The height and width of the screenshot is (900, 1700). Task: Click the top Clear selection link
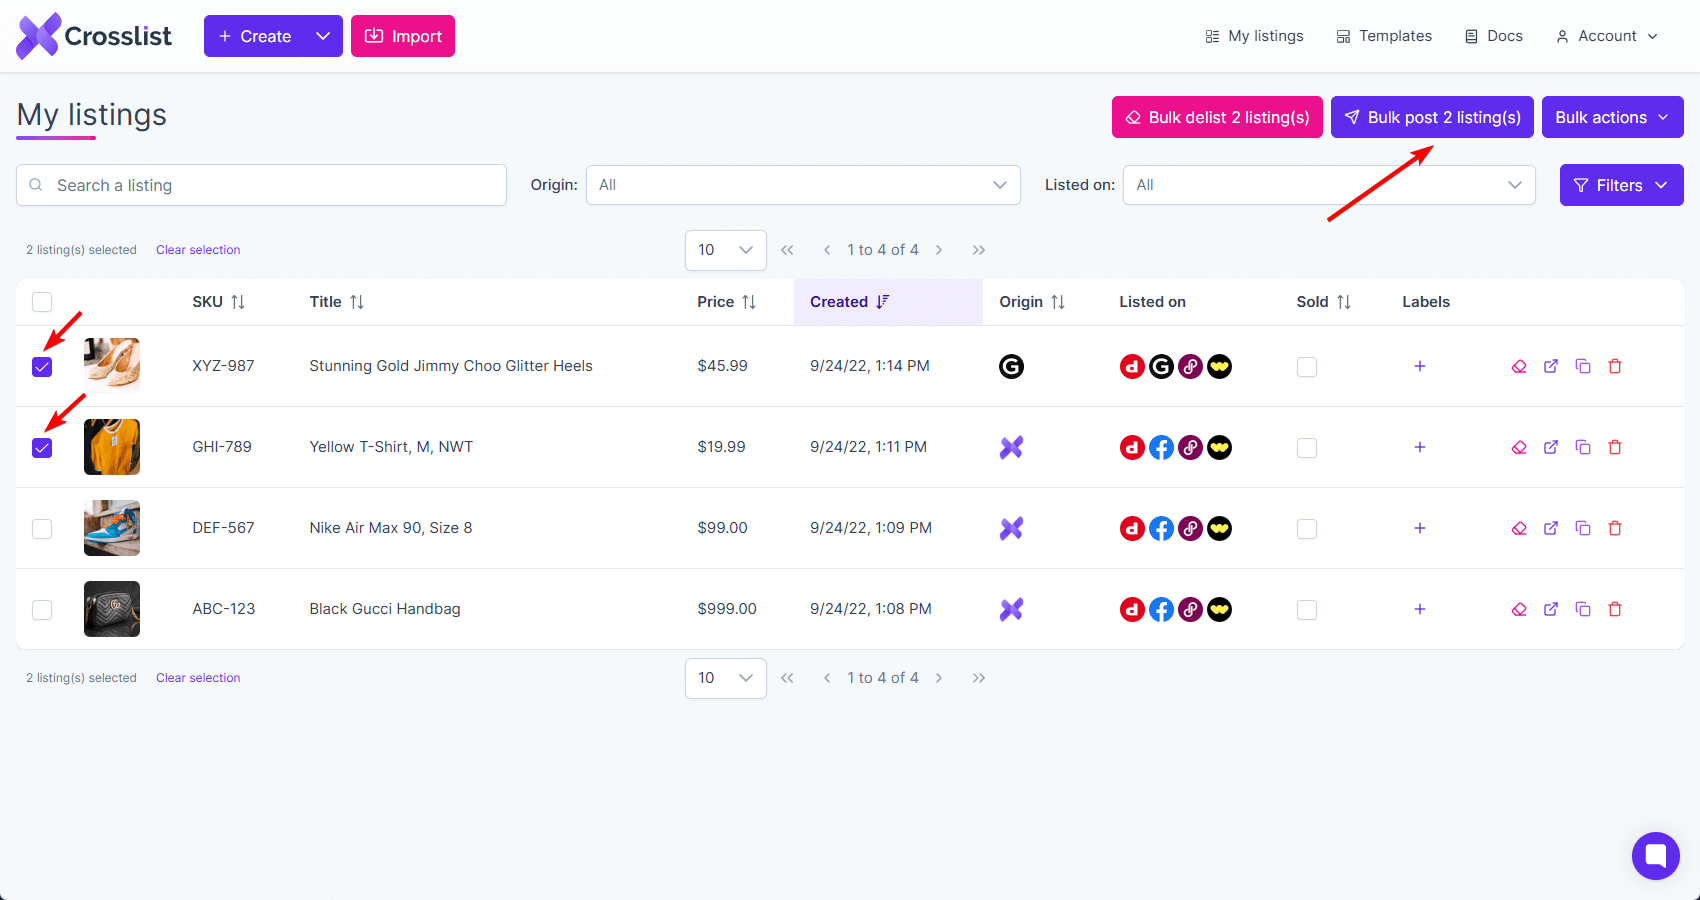pyautogui.click(x=198, y=250)
